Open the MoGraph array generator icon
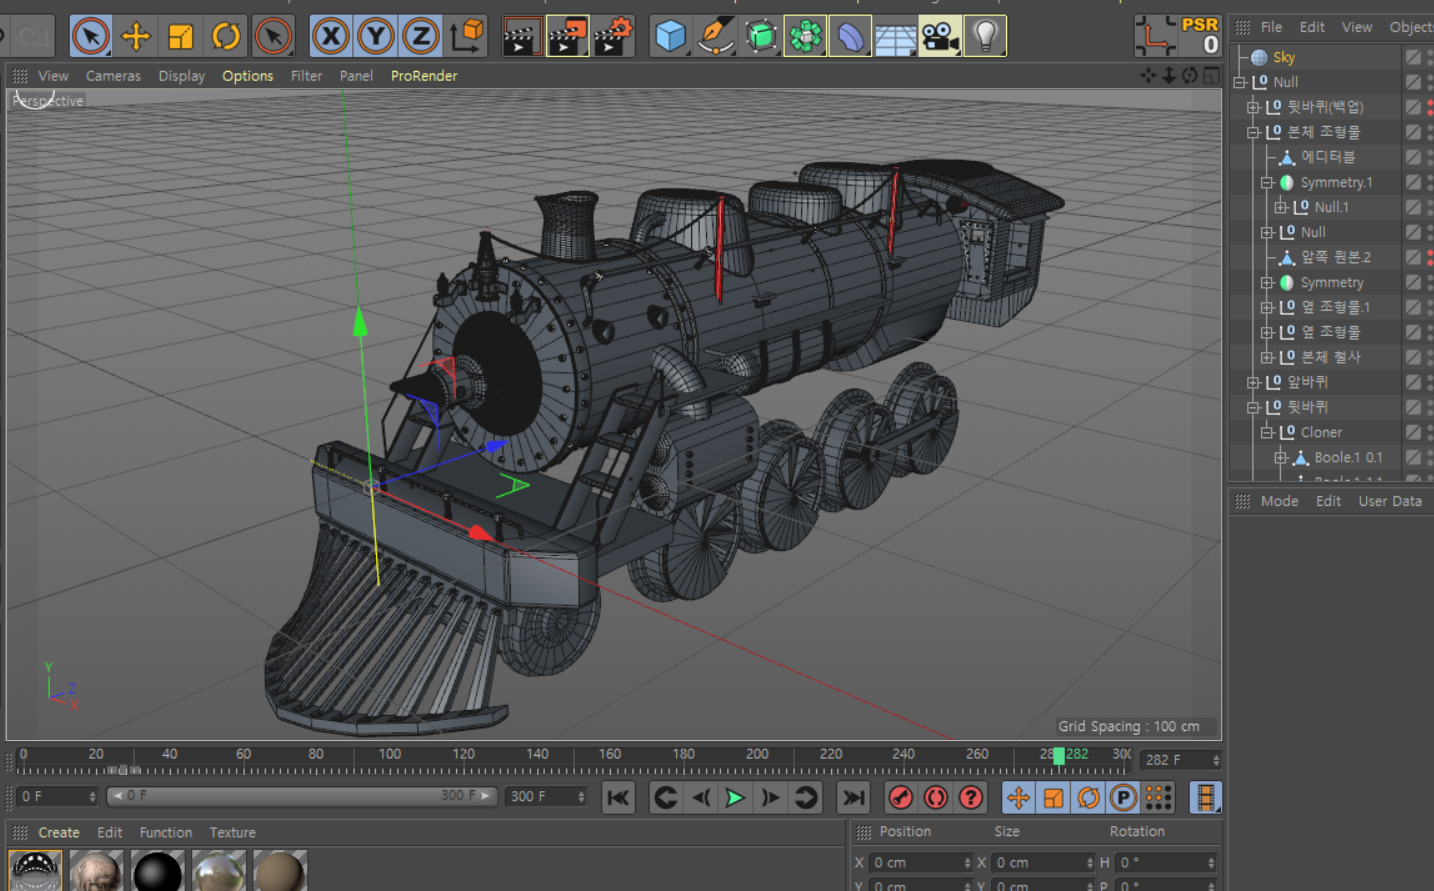Image resolution: width=1434 pixels, height=891 pixels. pos(805,37)
